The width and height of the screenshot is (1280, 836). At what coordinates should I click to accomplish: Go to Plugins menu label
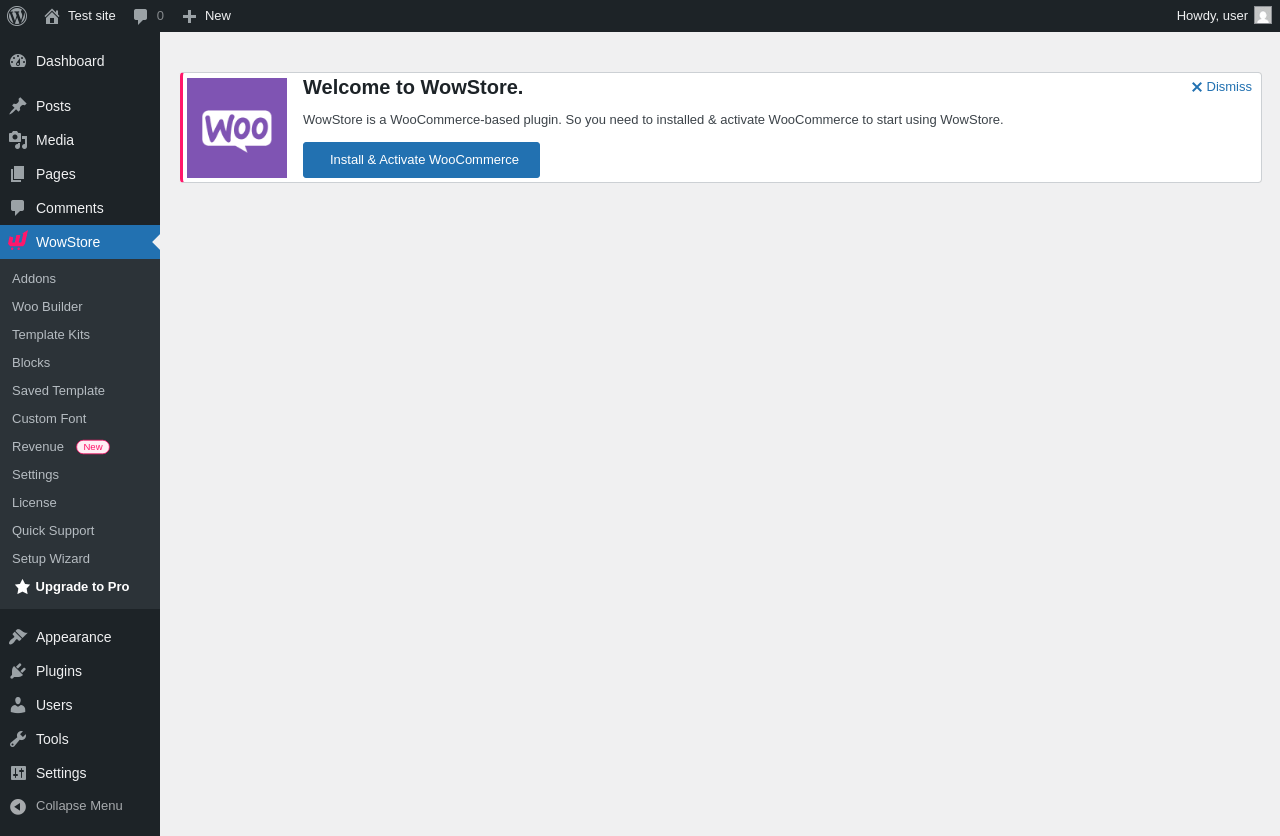tap(59, 671)
